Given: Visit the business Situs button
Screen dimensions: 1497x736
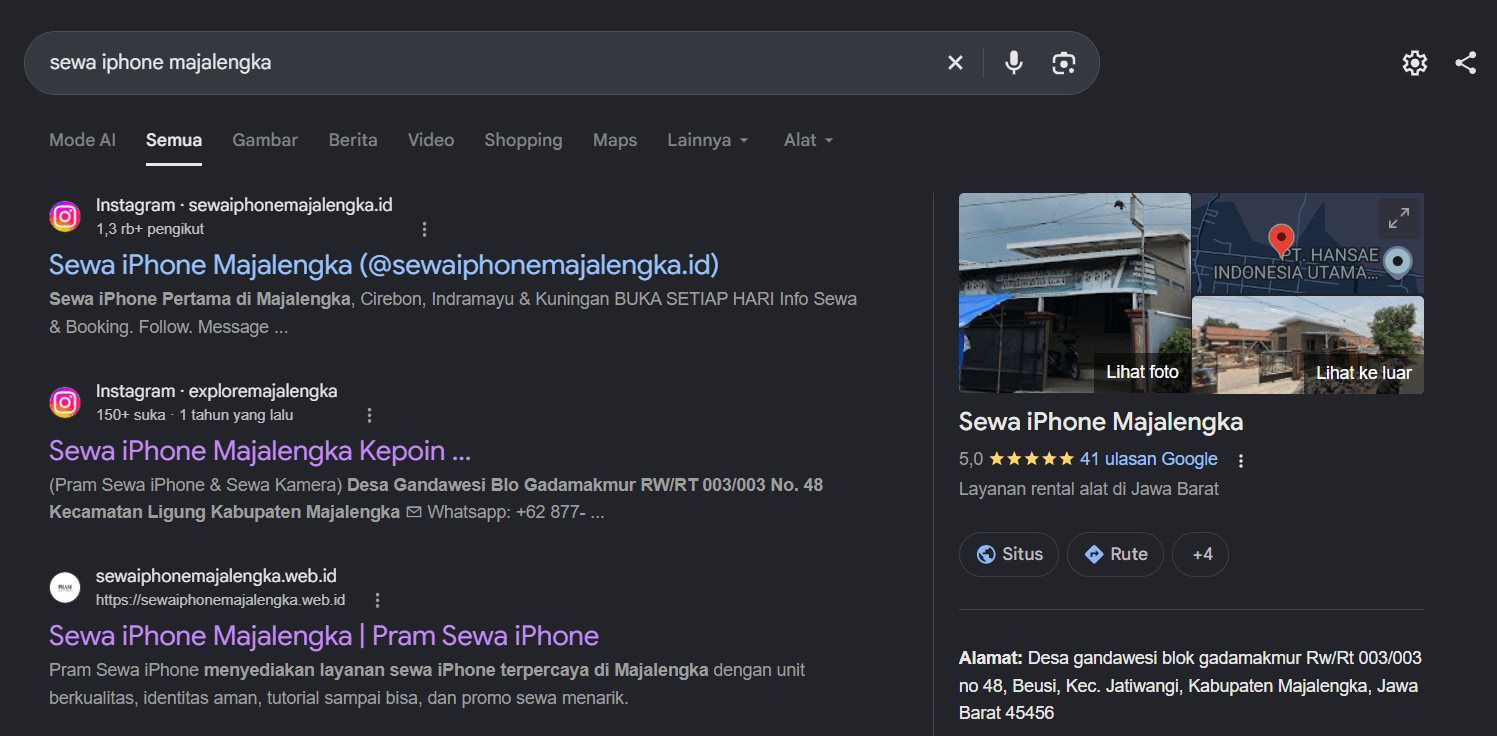Looking at the screenshot, I should tap(1009, 554).
